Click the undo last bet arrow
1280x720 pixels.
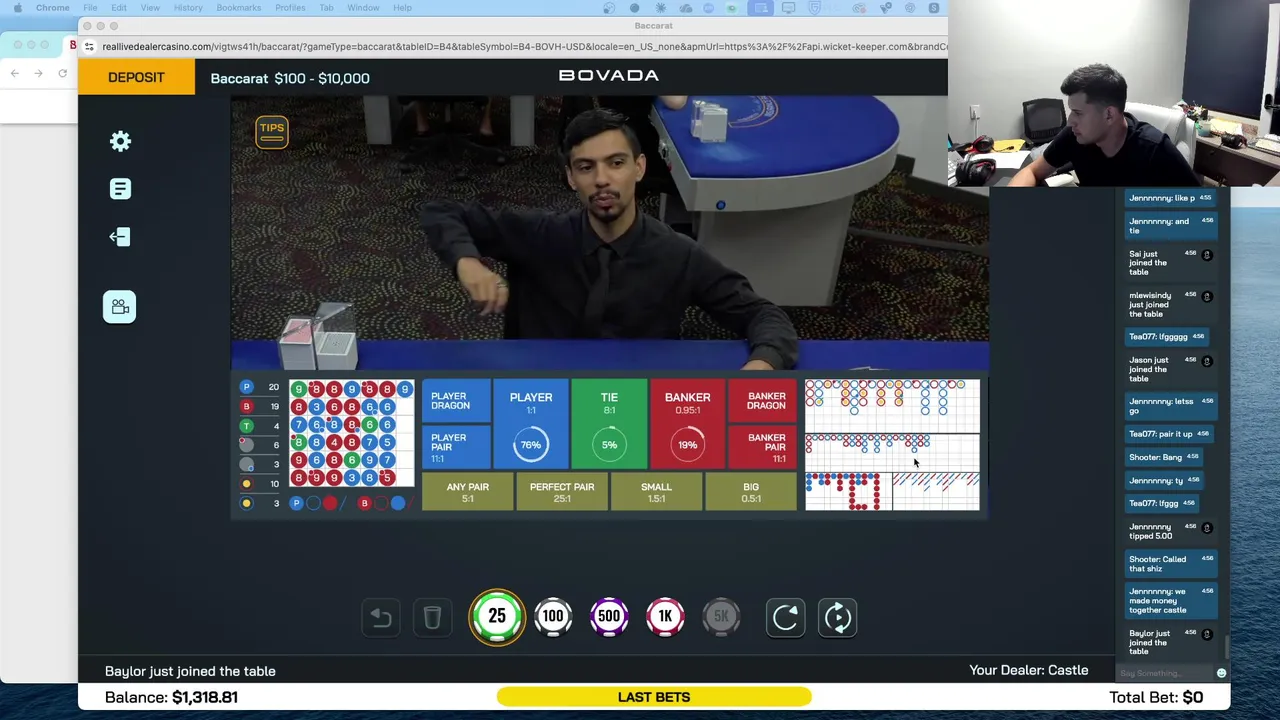tap(381, 617)
